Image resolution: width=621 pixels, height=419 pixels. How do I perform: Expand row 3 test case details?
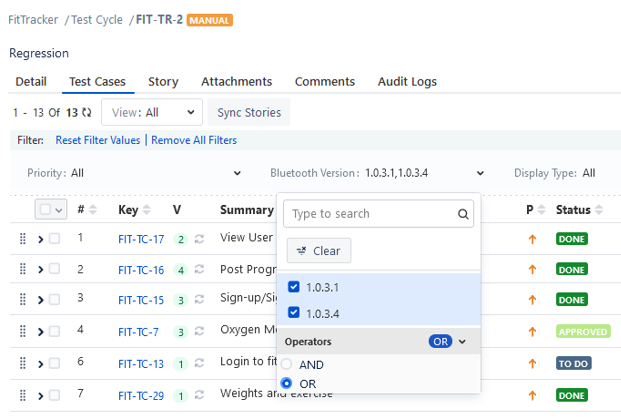41,299
